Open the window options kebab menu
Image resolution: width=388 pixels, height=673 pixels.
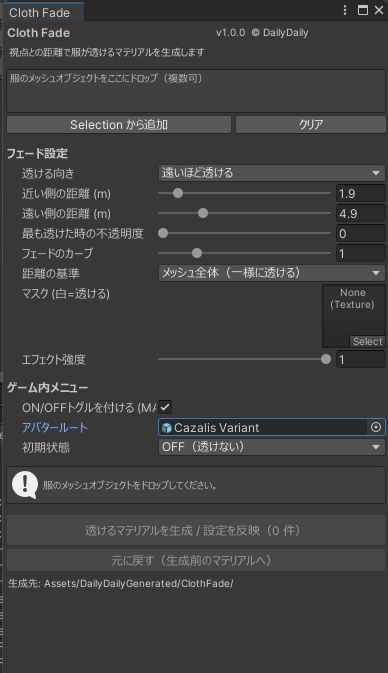pos(345,10)
